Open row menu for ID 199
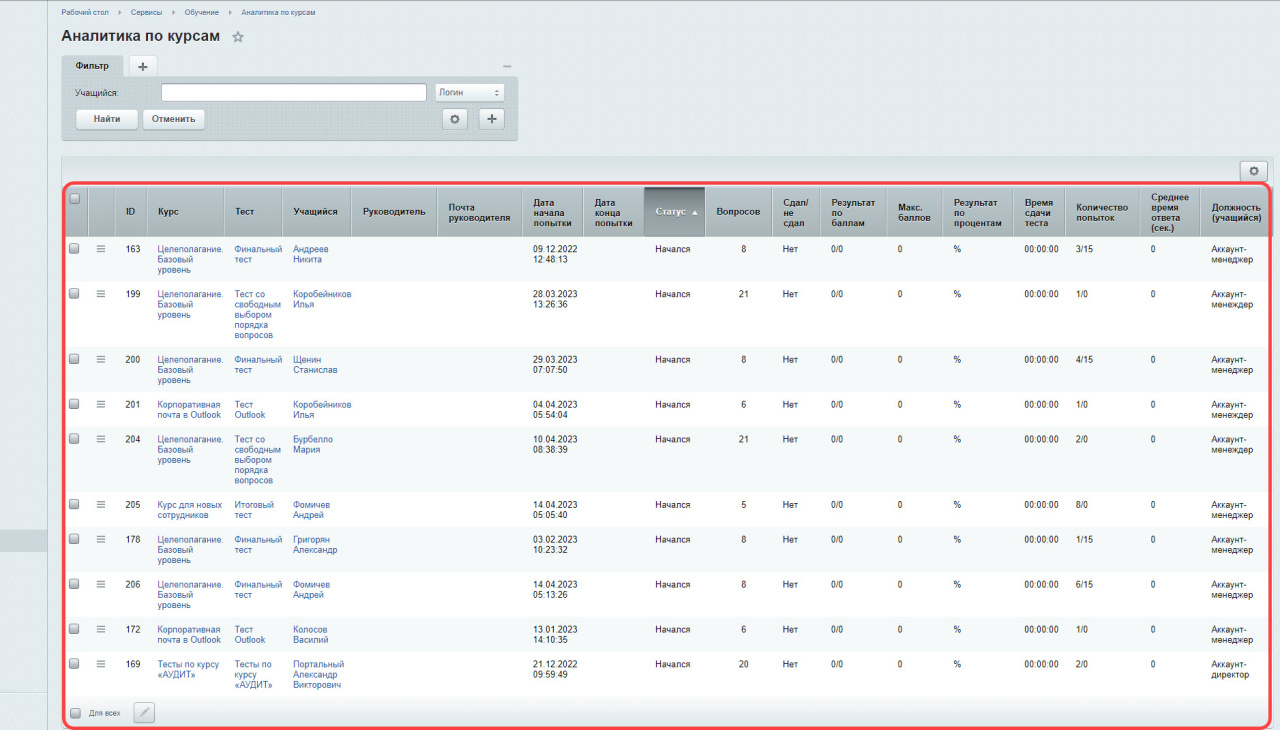Screen dimensions: 1280x730 tap(101, 294)
